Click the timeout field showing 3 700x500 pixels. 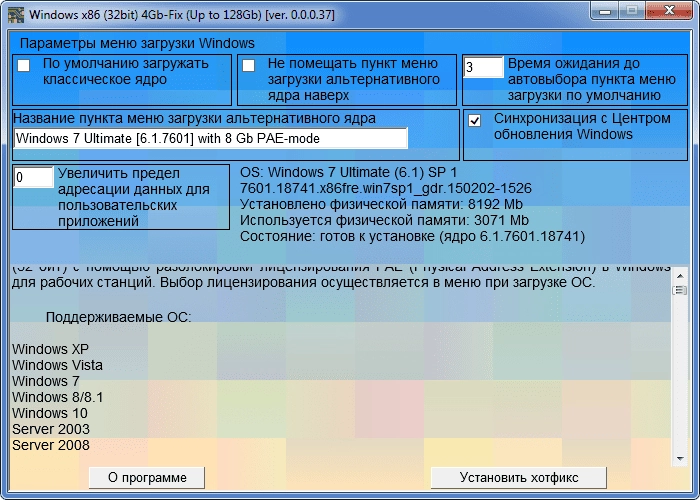pyautogui.click(x=483, y=67)
